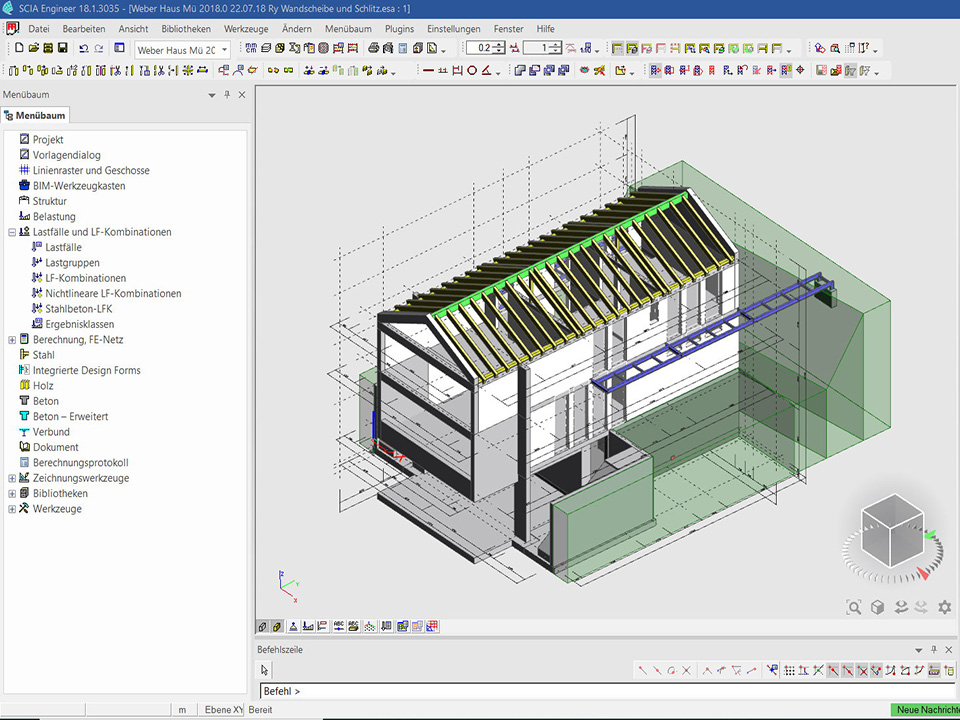Open the Weber Haus project dropdown
Image resolution: width=960 pixels, height=720 pixels.
coord(224,49)
